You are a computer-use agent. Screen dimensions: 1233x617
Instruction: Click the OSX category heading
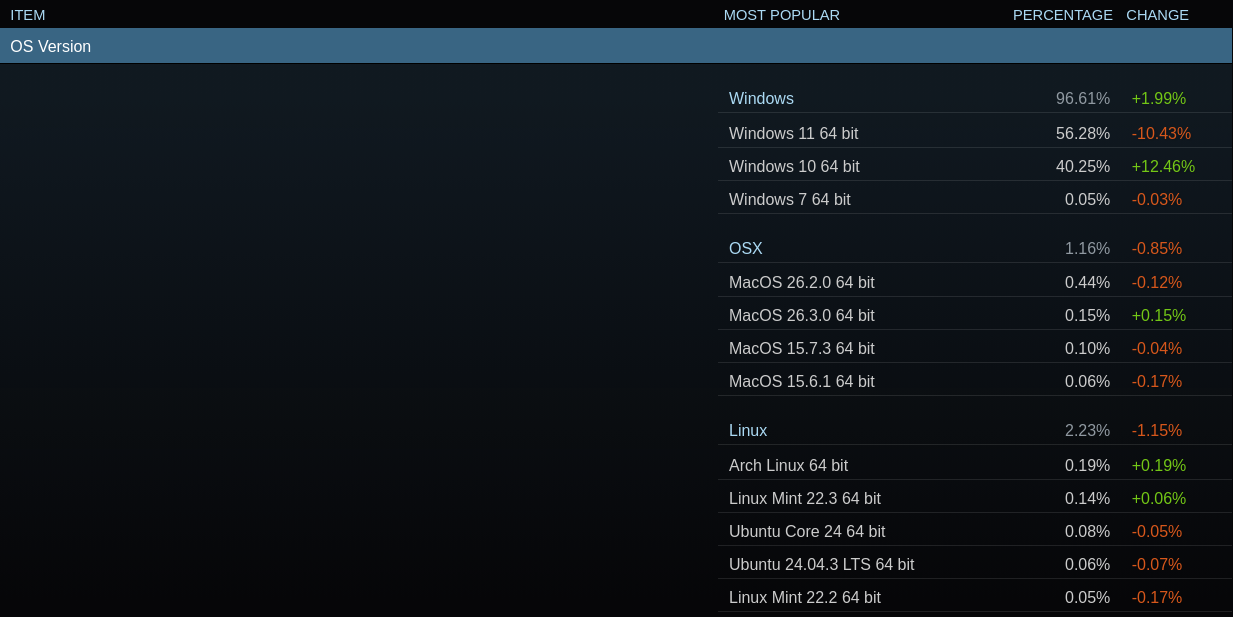pyautogui.click(x=745, y=248)
